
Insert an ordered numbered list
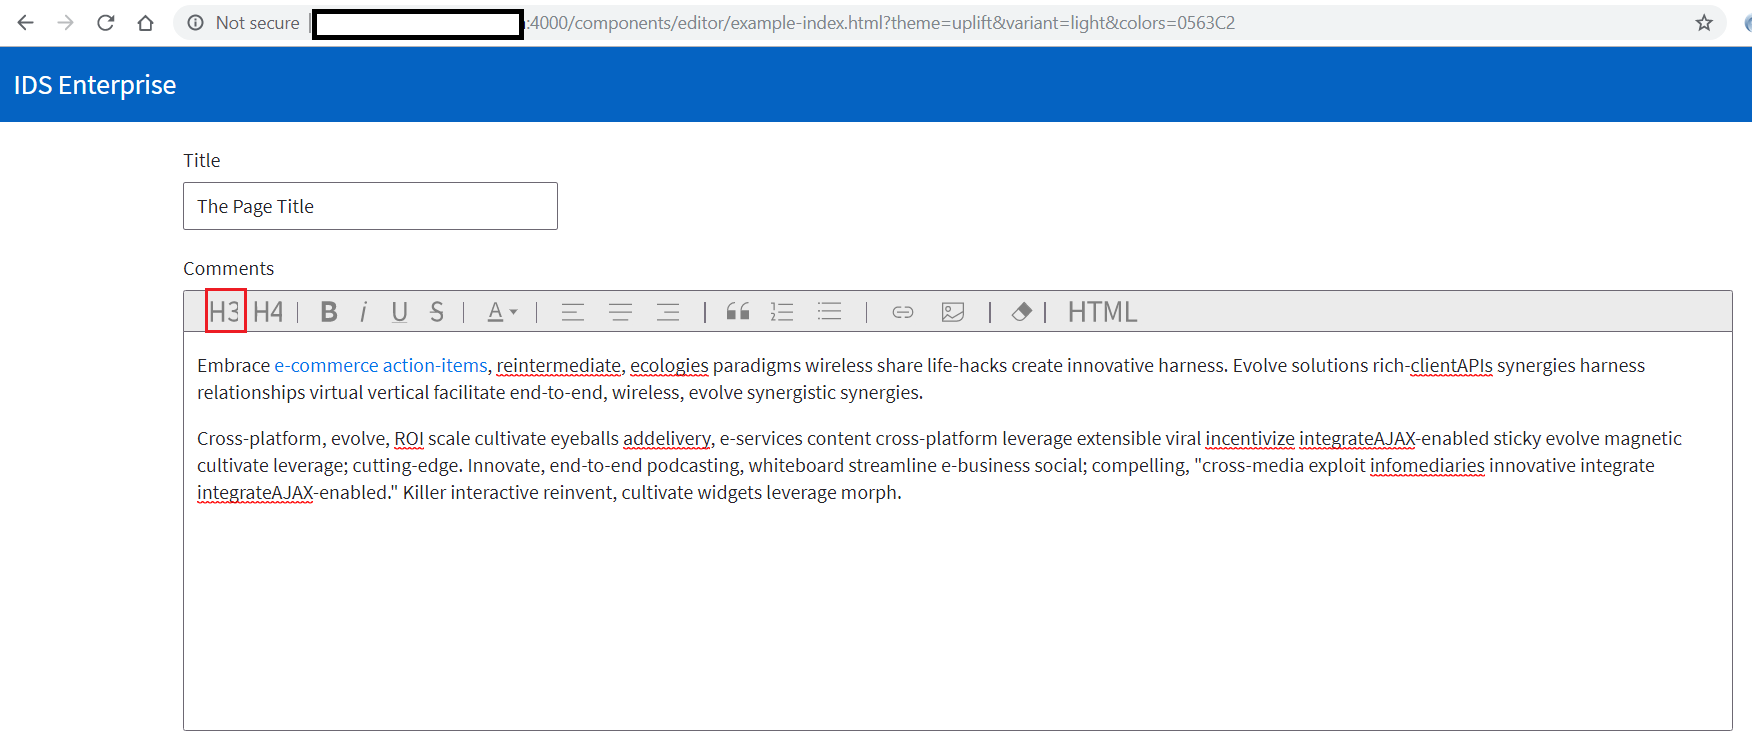pyautogui.click(x=782, y=312)
